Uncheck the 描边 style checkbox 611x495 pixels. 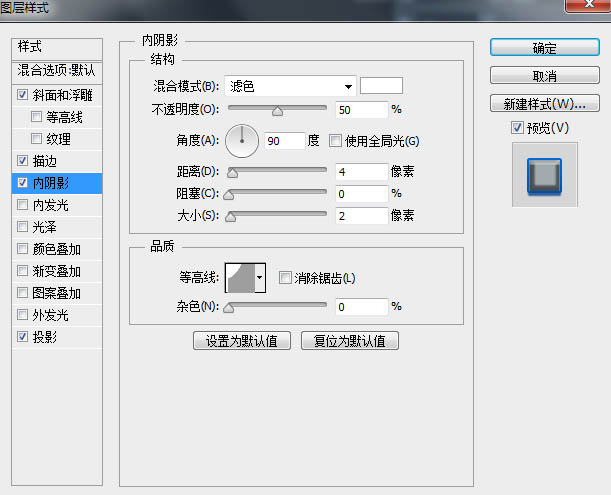click(22, 161)
